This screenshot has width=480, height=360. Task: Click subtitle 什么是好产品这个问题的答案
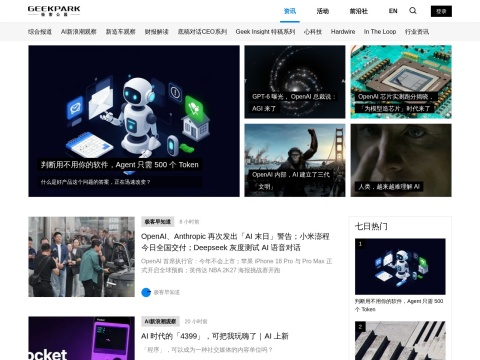[95, 182]
